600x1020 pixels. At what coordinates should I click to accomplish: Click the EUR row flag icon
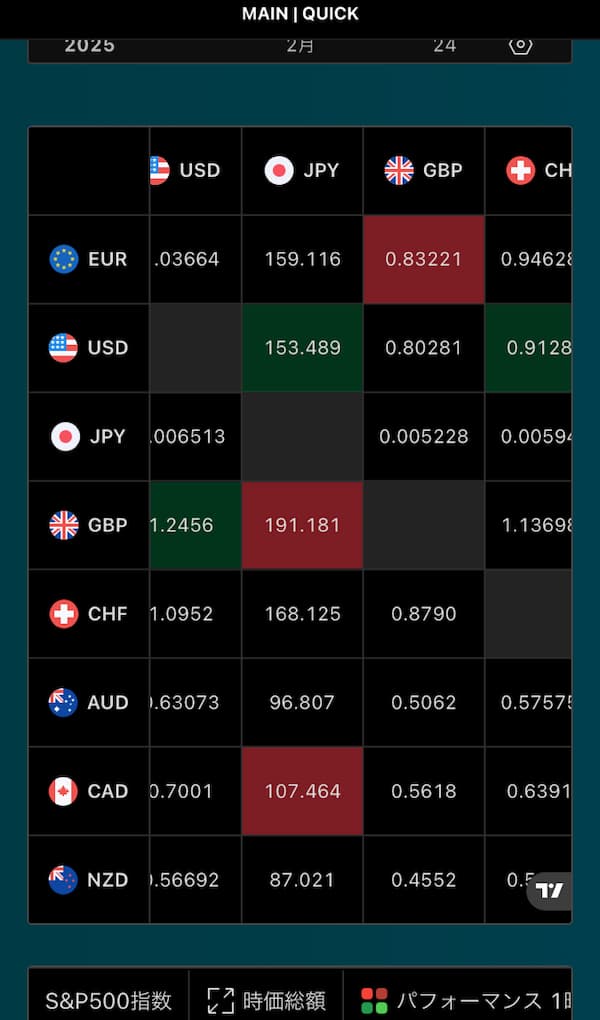pyautogui.click(x=64, y=259)
